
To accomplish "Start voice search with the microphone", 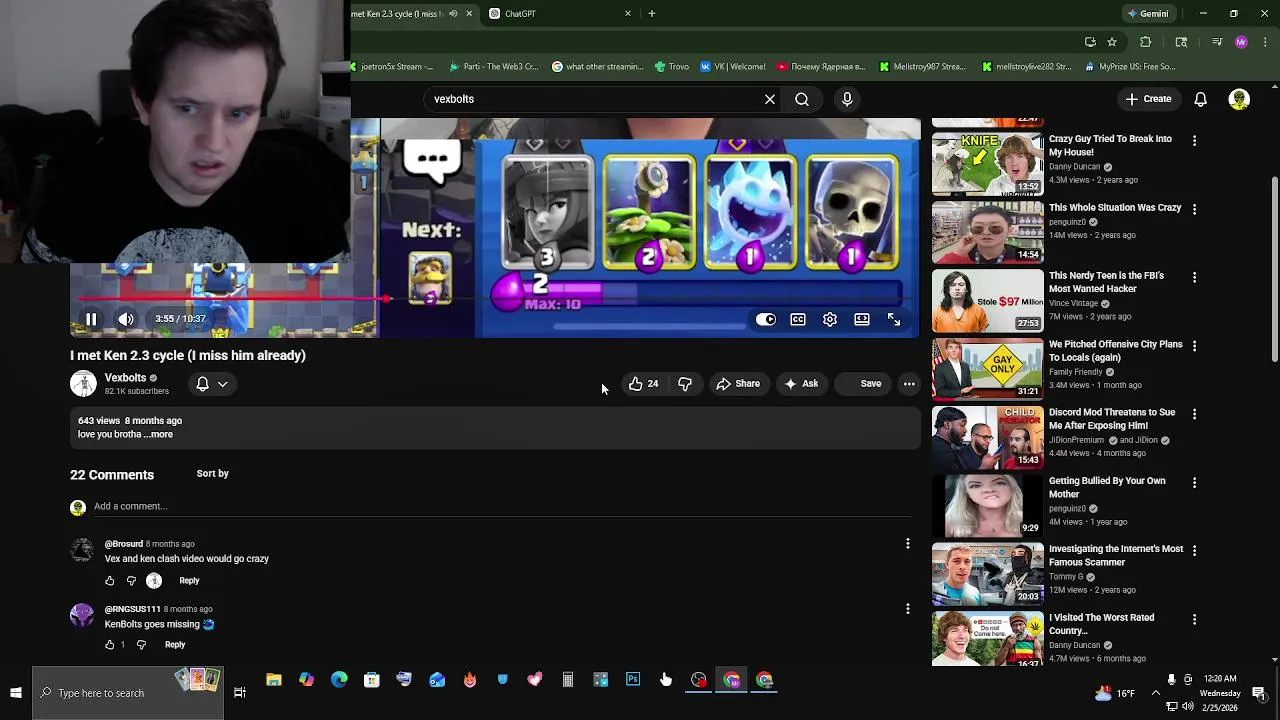I will pos(847,99).
